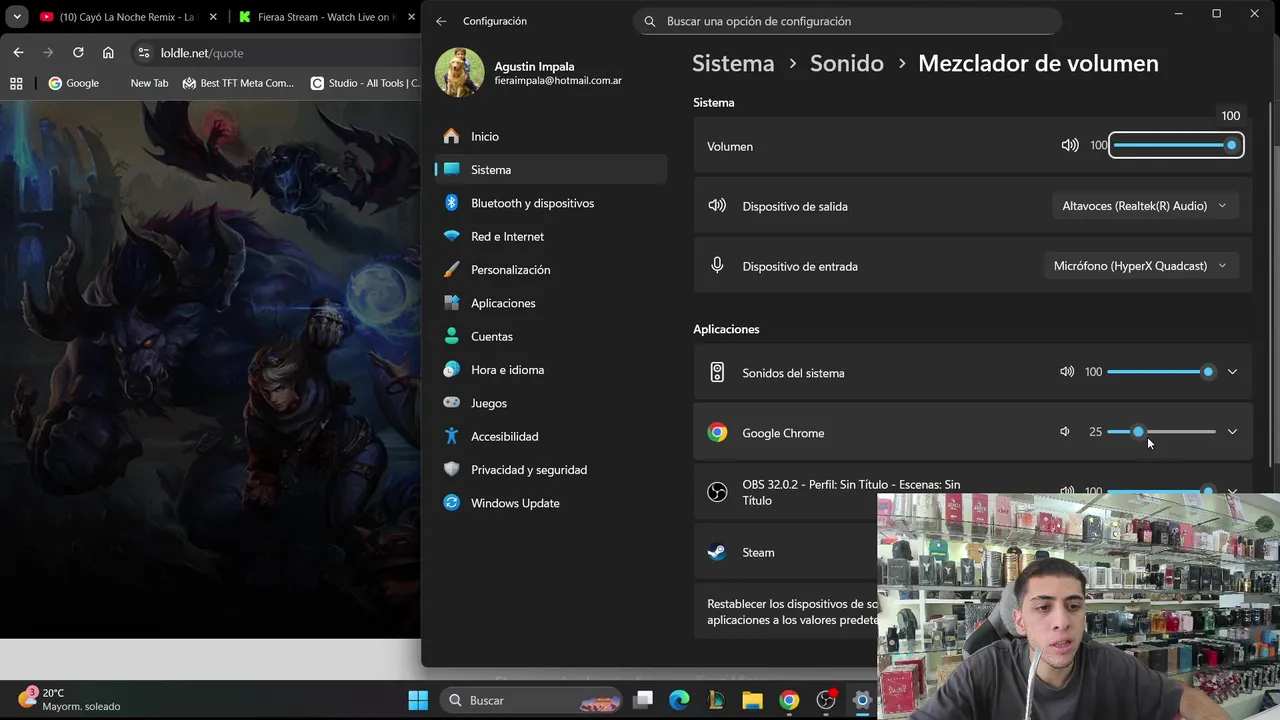Adjust Sonidos del sistema volume slider

pos(1162,372)
